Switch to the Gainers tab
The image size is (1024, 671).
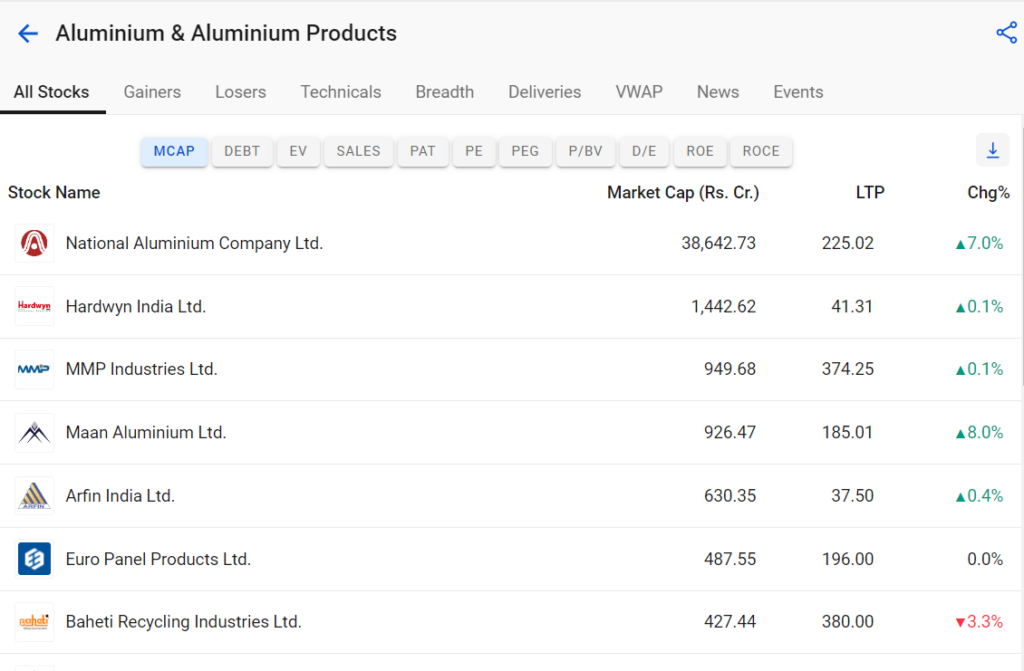152,92
